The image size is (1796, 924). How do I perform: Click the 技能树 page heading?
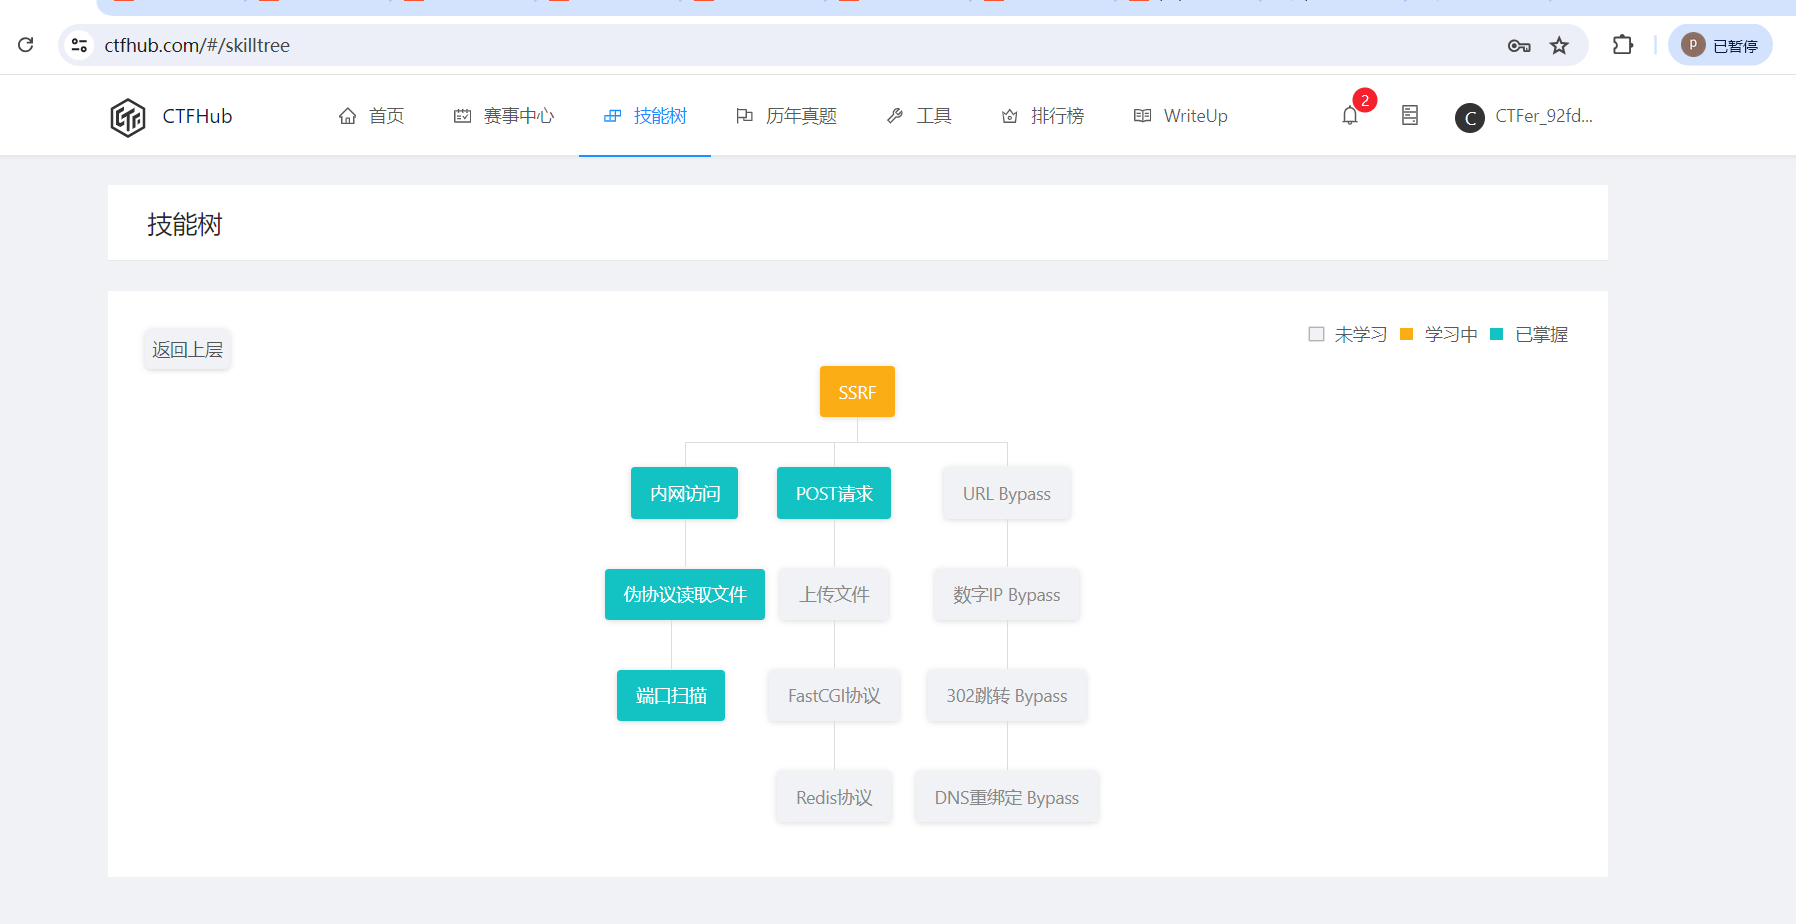pyautogui.click(x=185, y=224)
